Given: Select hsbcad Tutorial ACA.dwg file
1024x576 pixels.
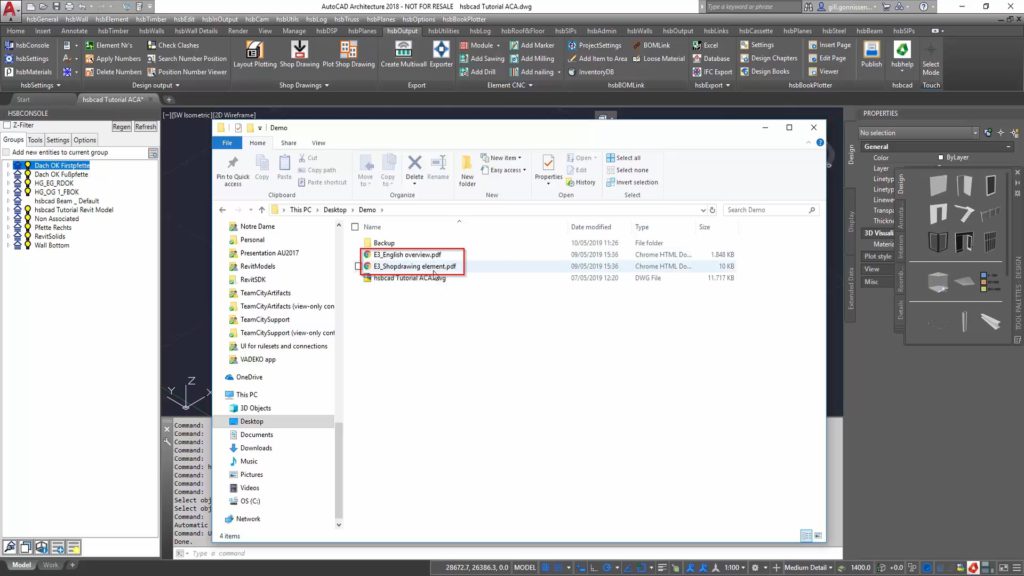Looking at the screenshot, I should click(x=409, y=278).
